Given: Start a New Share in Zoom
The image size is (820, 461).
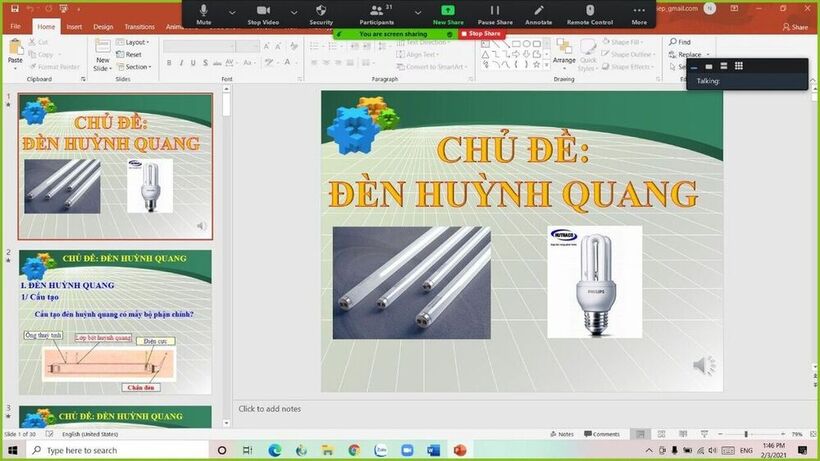Looking at the screenshot, I should [x=448, y=14].
